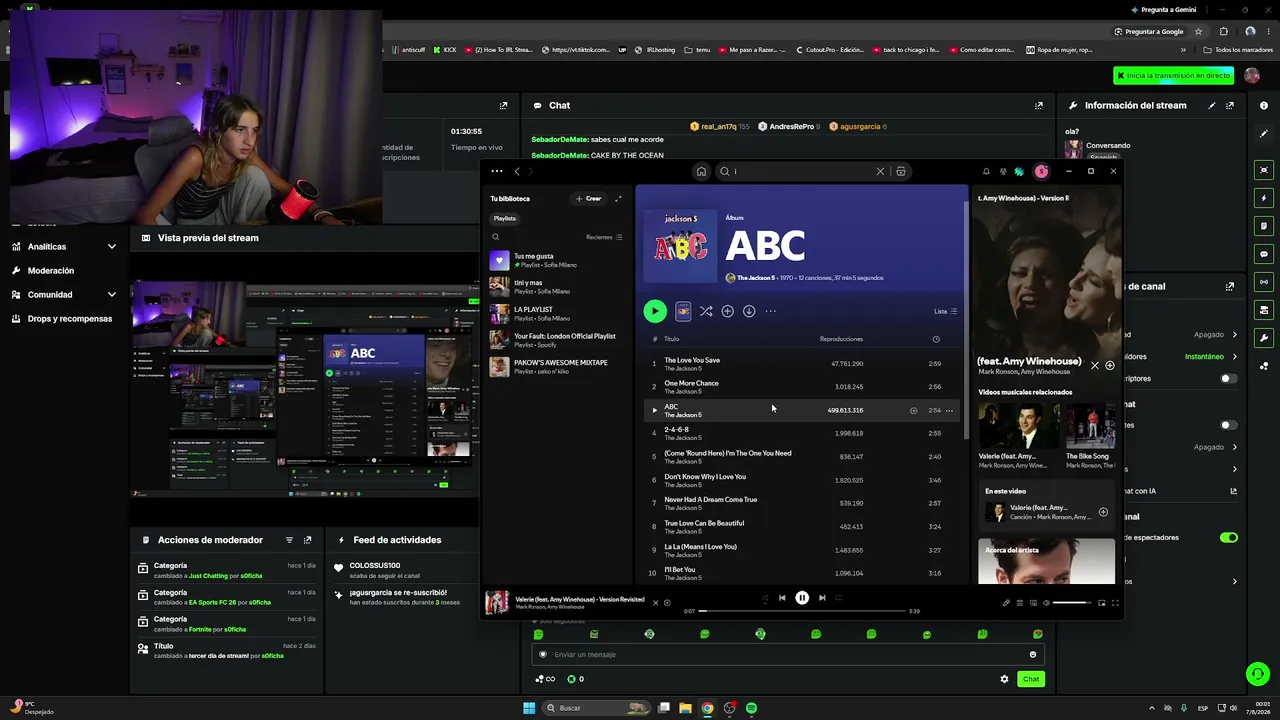Select the Playlists filter chip
Screen dimensions: 1280x720
pyautogui.click(x=505, y=218)
